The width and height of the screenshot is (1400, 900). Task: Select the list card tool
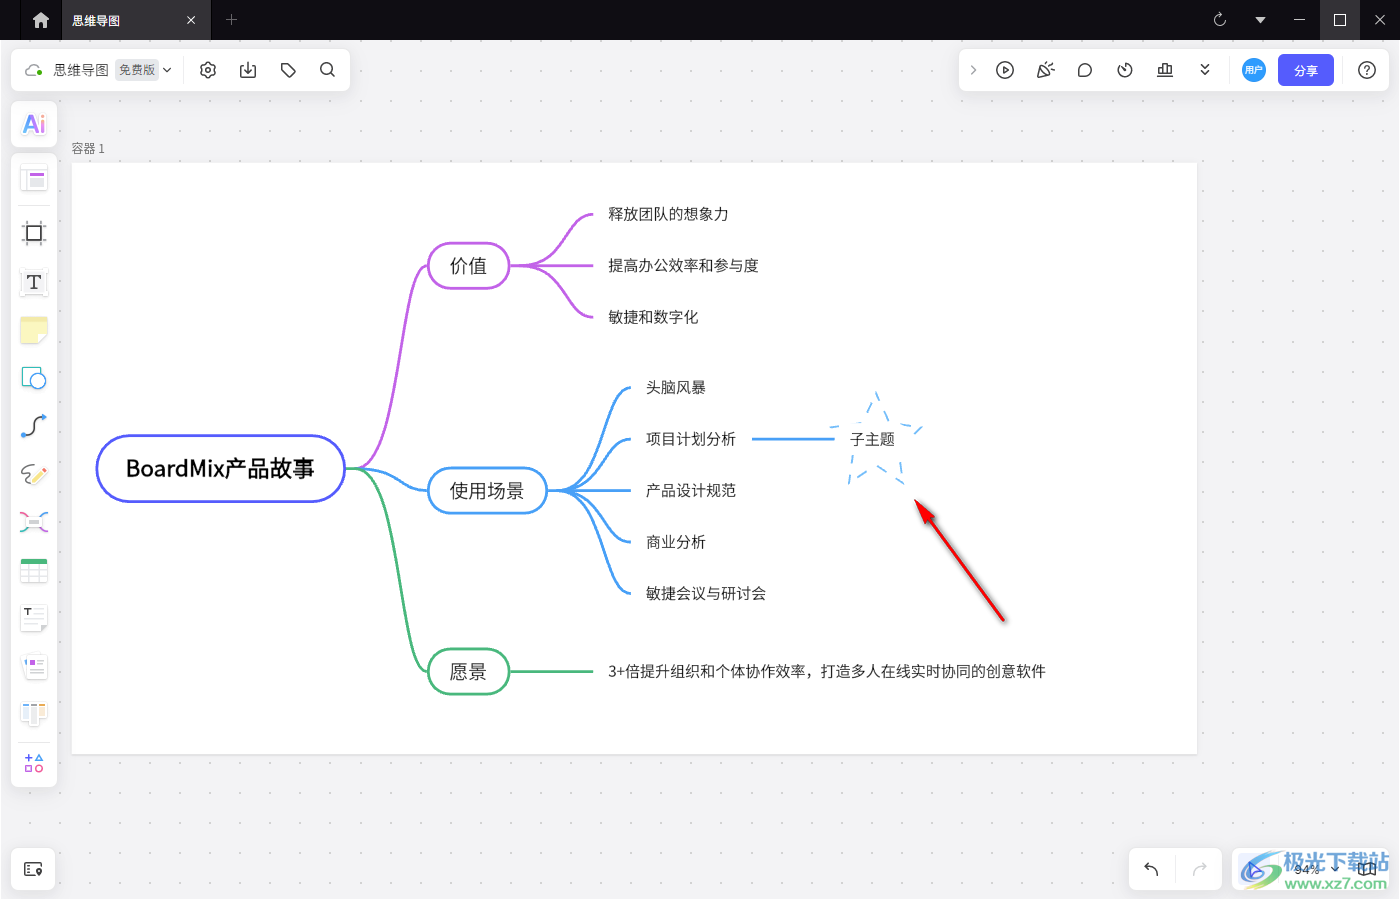pos(34,666)
